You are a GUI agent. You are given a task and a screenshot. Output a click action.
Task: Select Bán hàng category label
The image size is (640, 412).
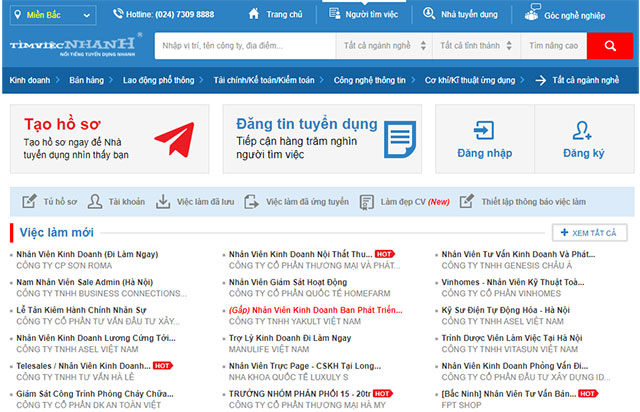87,80
